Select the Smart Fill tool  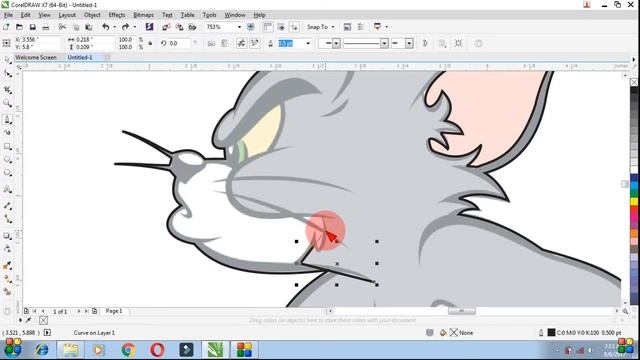[x=7, y=291]
